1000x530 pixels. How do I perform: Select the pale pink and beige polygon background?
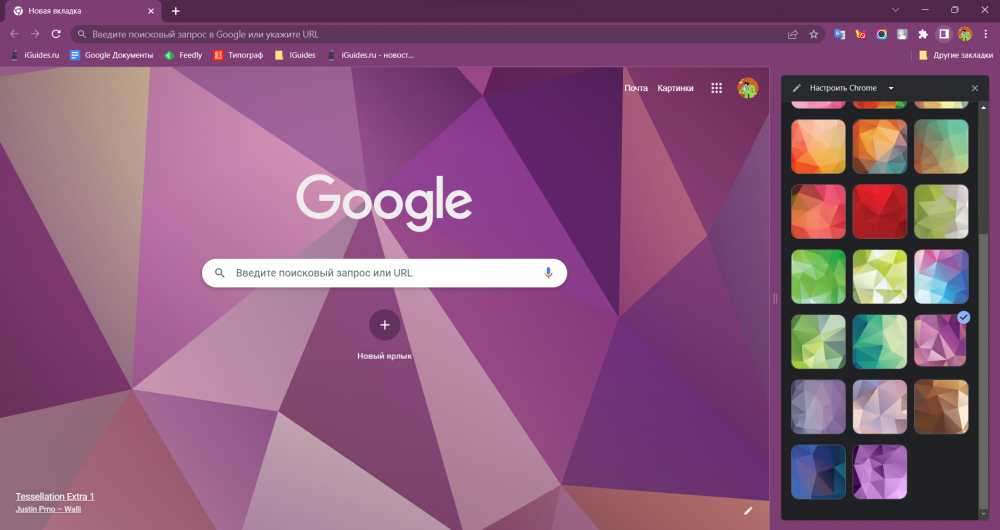879,407
